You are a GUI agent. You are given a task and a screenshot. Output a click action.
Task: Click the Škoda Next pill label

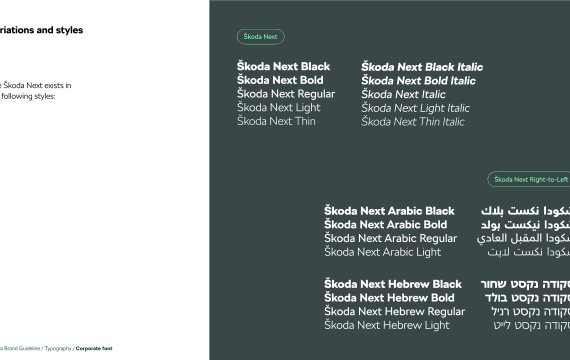point(260,37)
